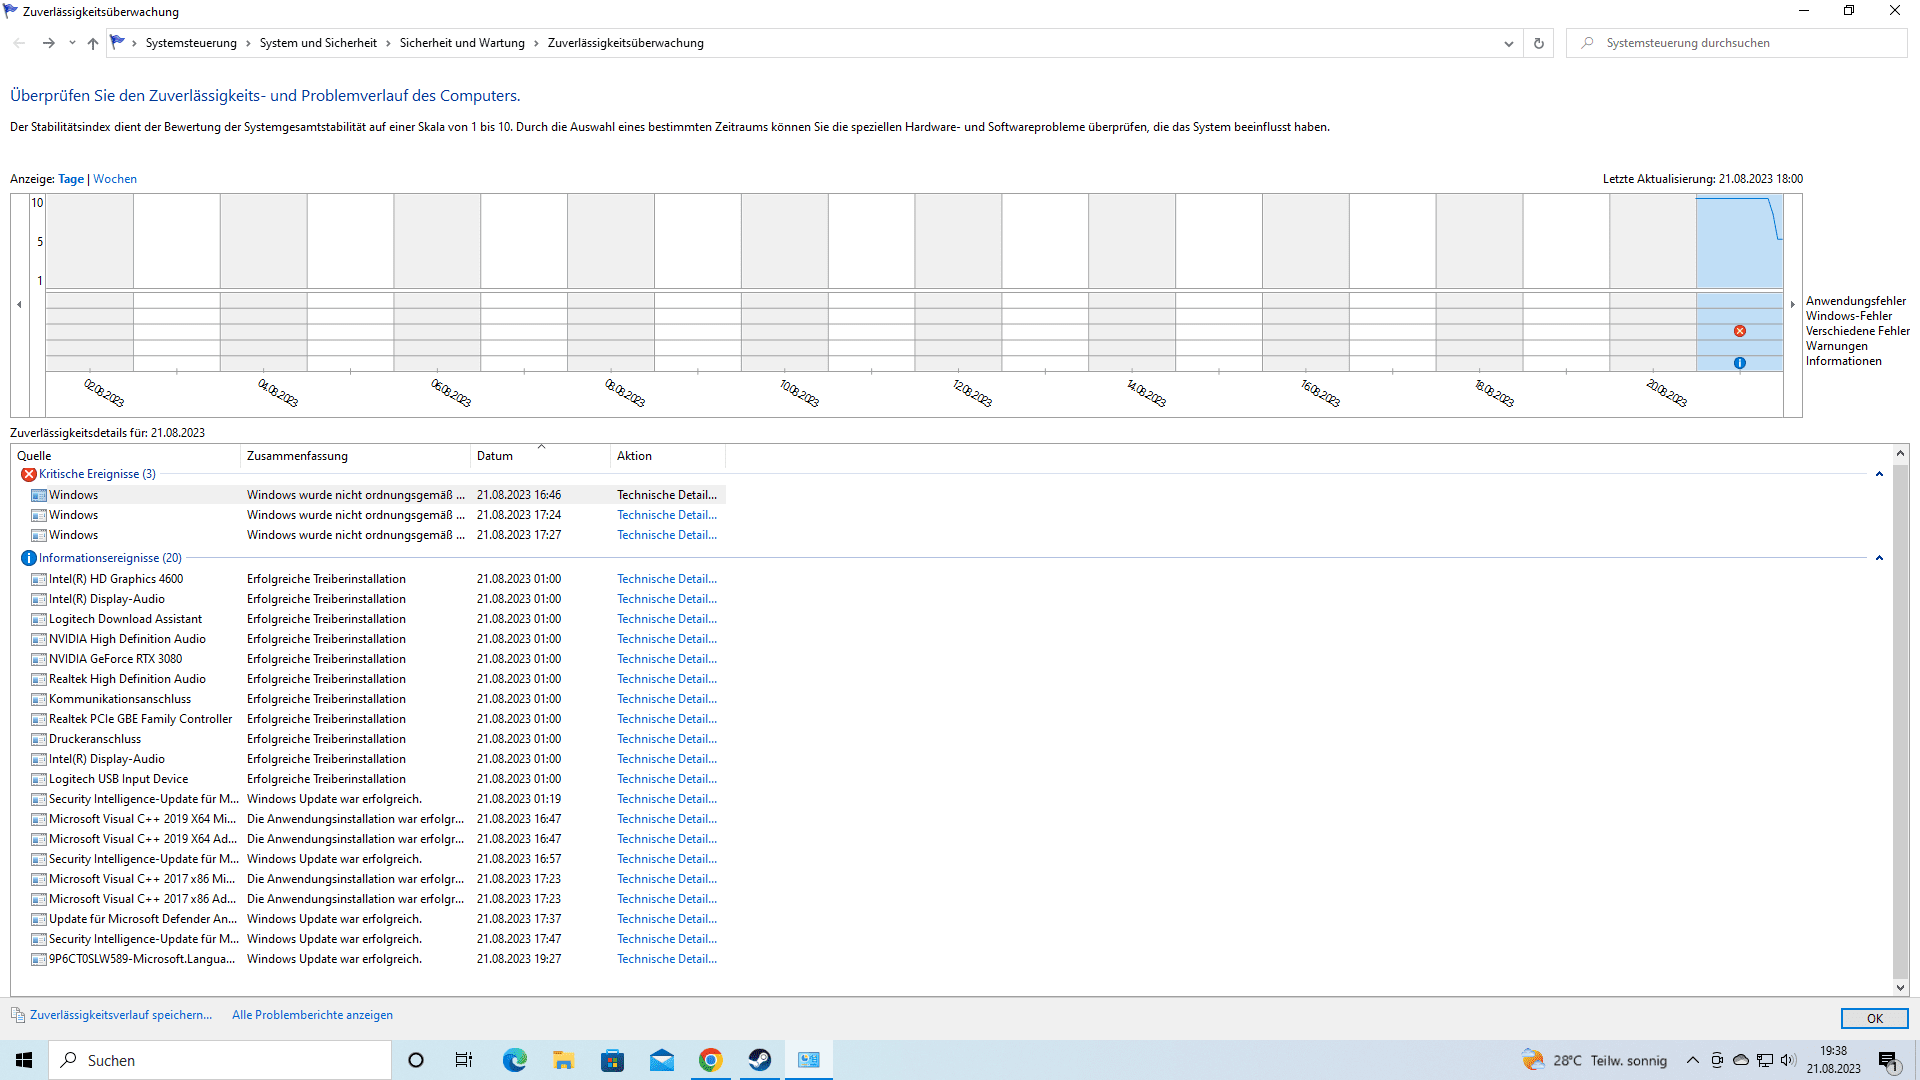Image resolution: width=1920 pixels, height=1080 pixels.
Task: Open Mail app from taskbar
Action: (x=661, y=1060)
